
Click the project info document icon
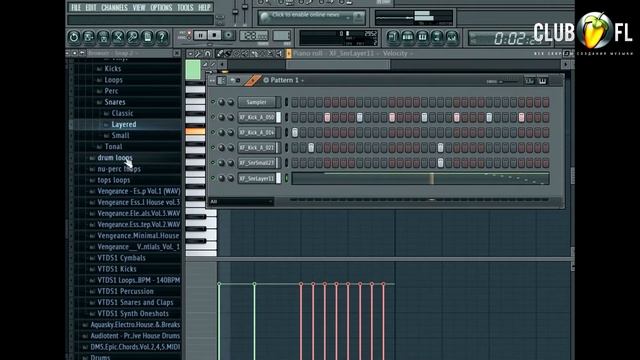[147, 37]
